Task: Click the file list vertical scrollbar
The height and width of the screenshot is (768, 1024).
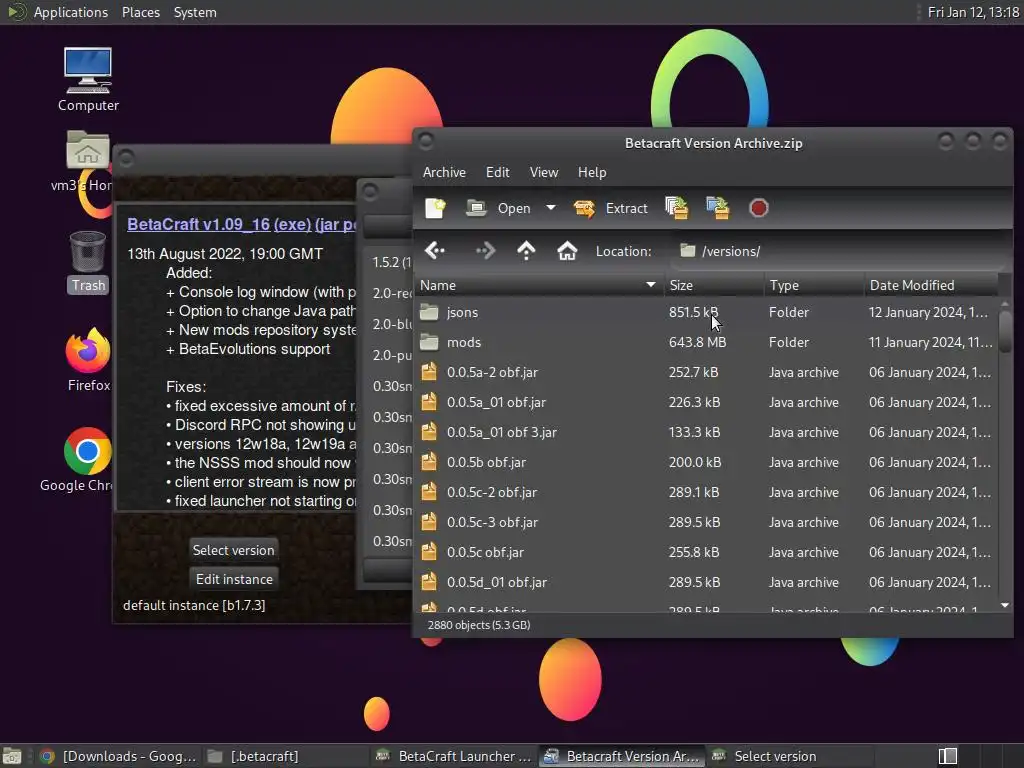Action: point(1005,332)
